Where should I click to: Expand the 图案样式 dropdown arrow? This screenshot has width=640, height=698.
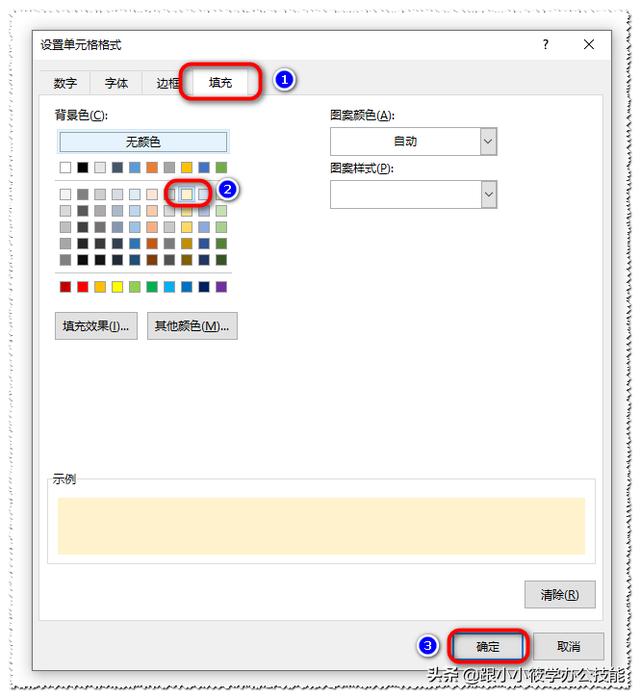(488, 195)
